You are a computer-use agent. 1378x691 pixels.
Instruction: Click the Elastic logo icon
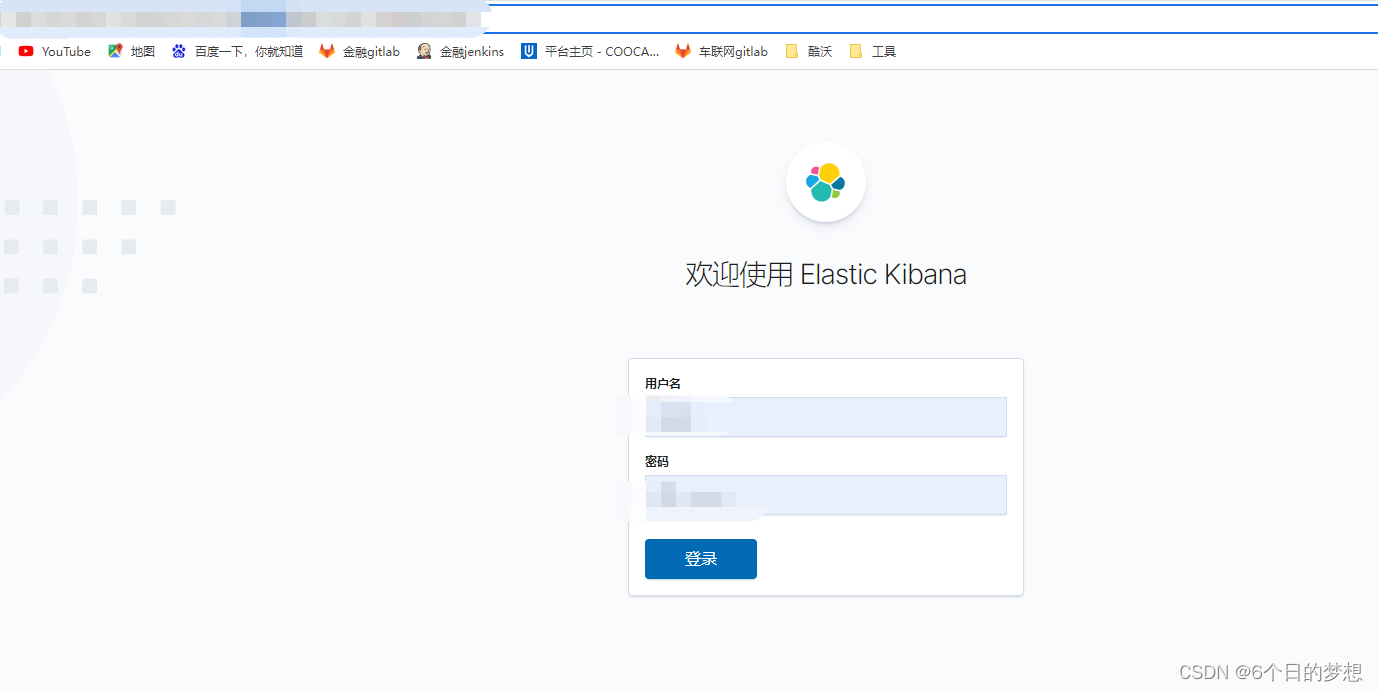(826, 182)
